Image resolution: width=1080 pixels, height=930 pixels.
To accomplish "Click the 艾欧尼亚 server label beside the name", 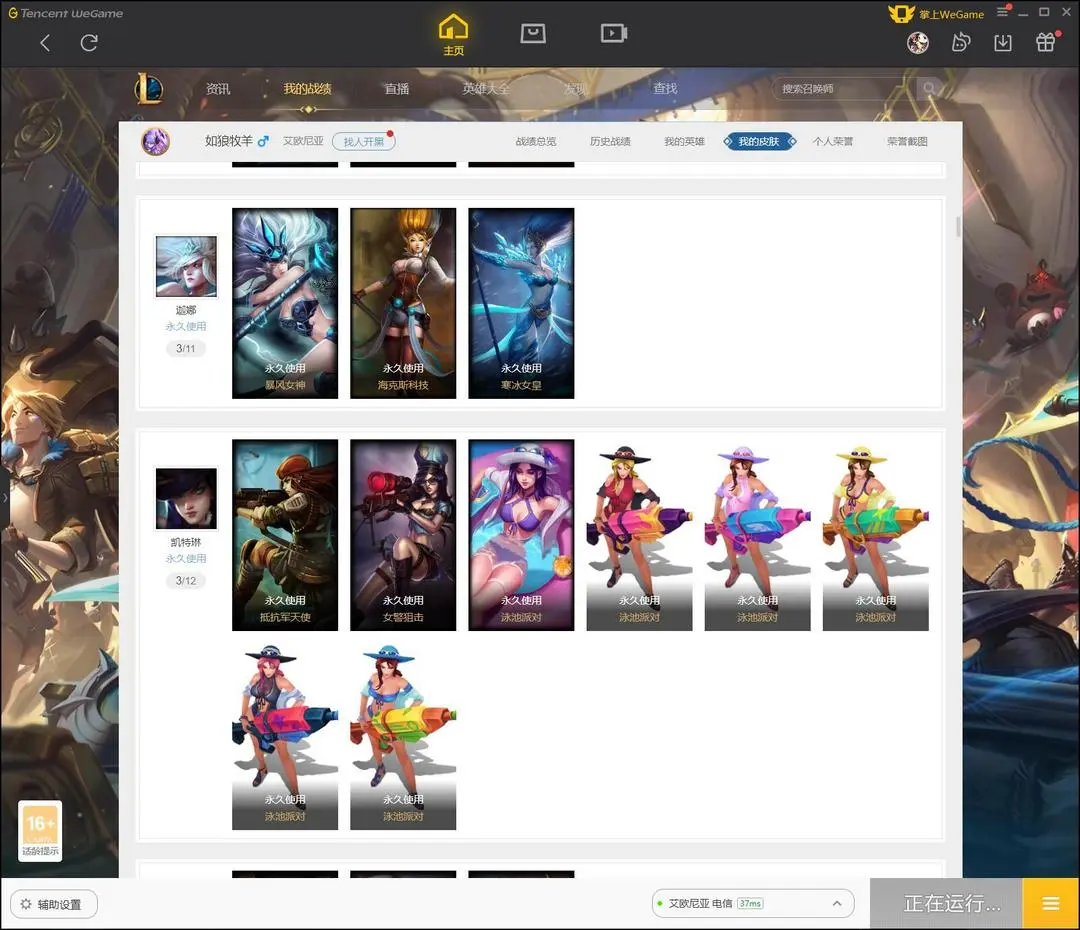I will click(303, 141).
